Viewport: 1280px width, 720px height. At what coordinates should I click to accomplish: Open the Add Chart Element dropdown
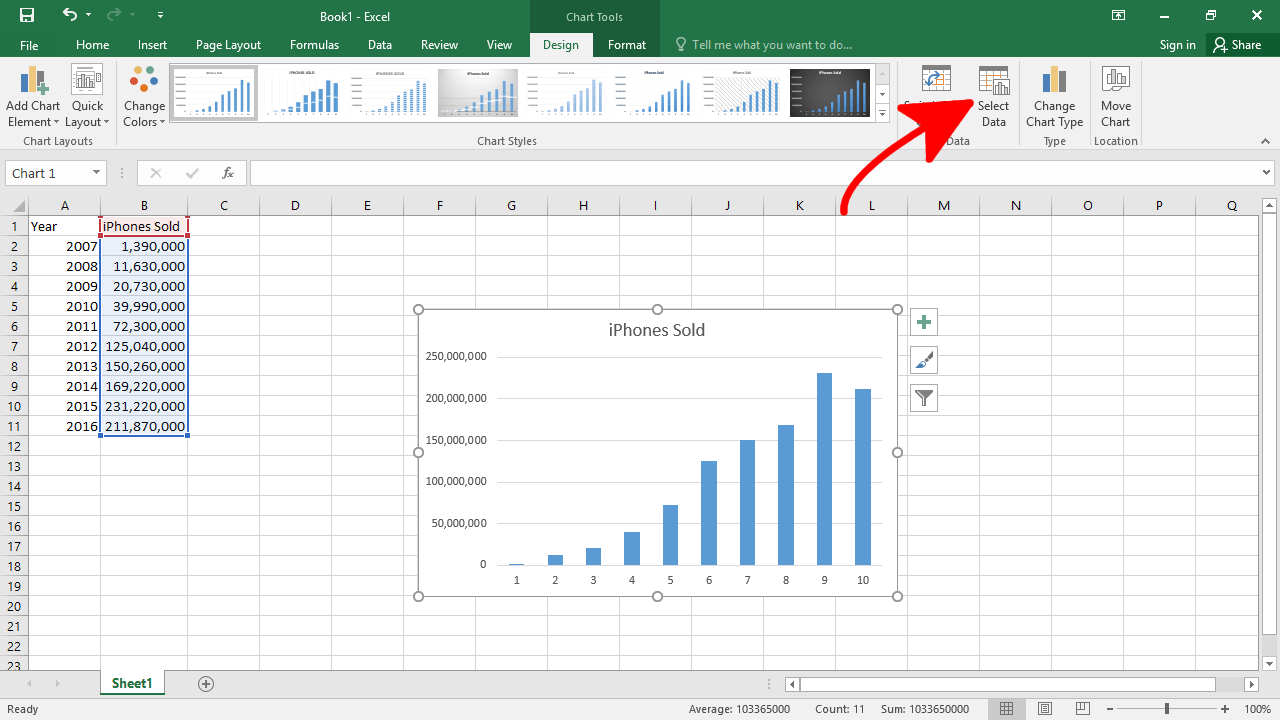(x=33, y=97)
